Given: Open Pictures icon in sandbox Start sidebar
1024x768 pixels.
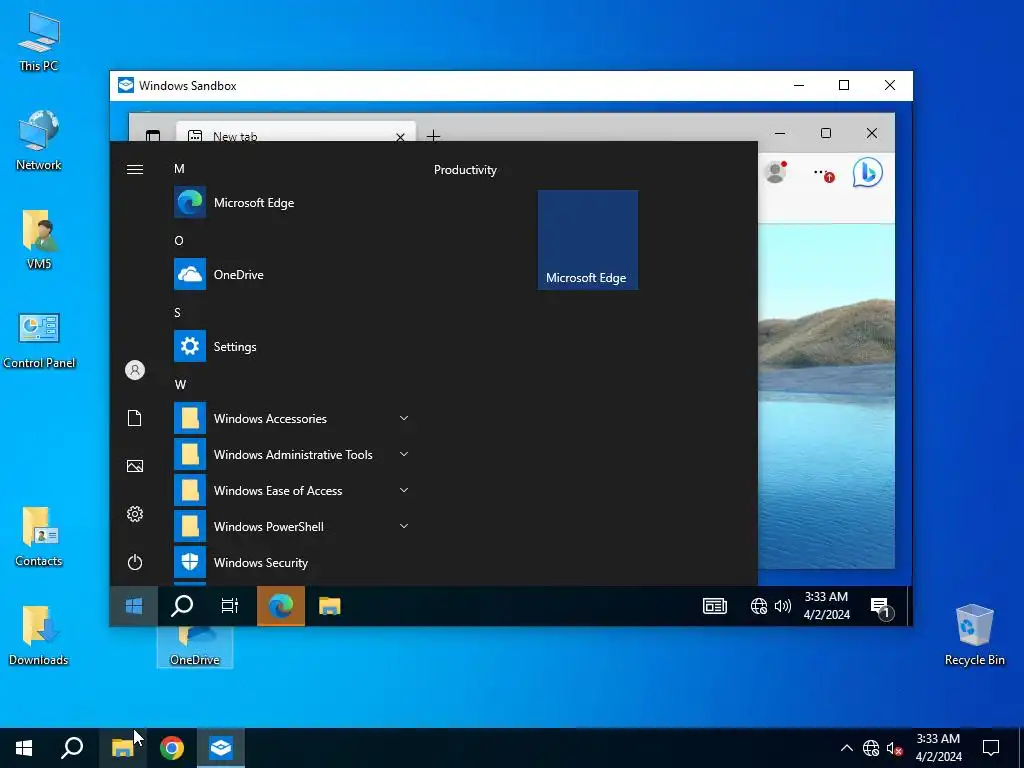Looking at the screenshot, I should pyautogui.click(x=135, y=466).
